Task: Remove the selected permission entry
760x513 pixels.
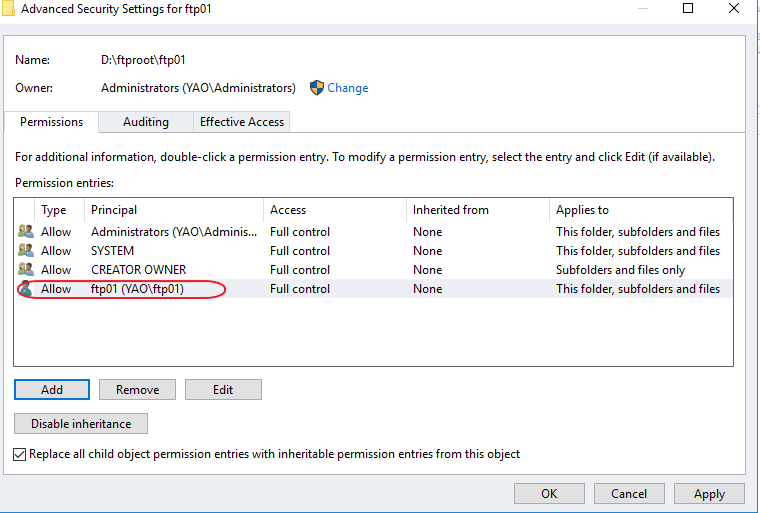Action: click(137, 390)
